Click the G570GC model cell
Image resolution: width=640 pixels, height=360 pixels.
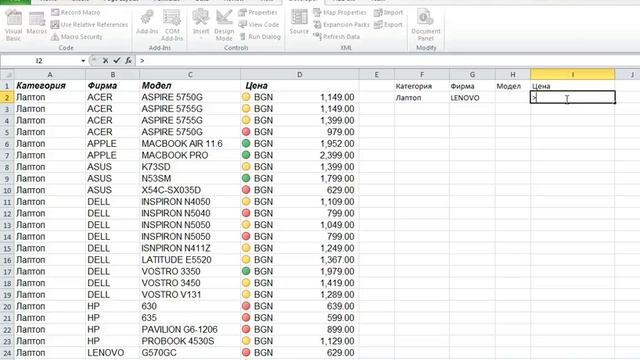[x=190, y=353]
